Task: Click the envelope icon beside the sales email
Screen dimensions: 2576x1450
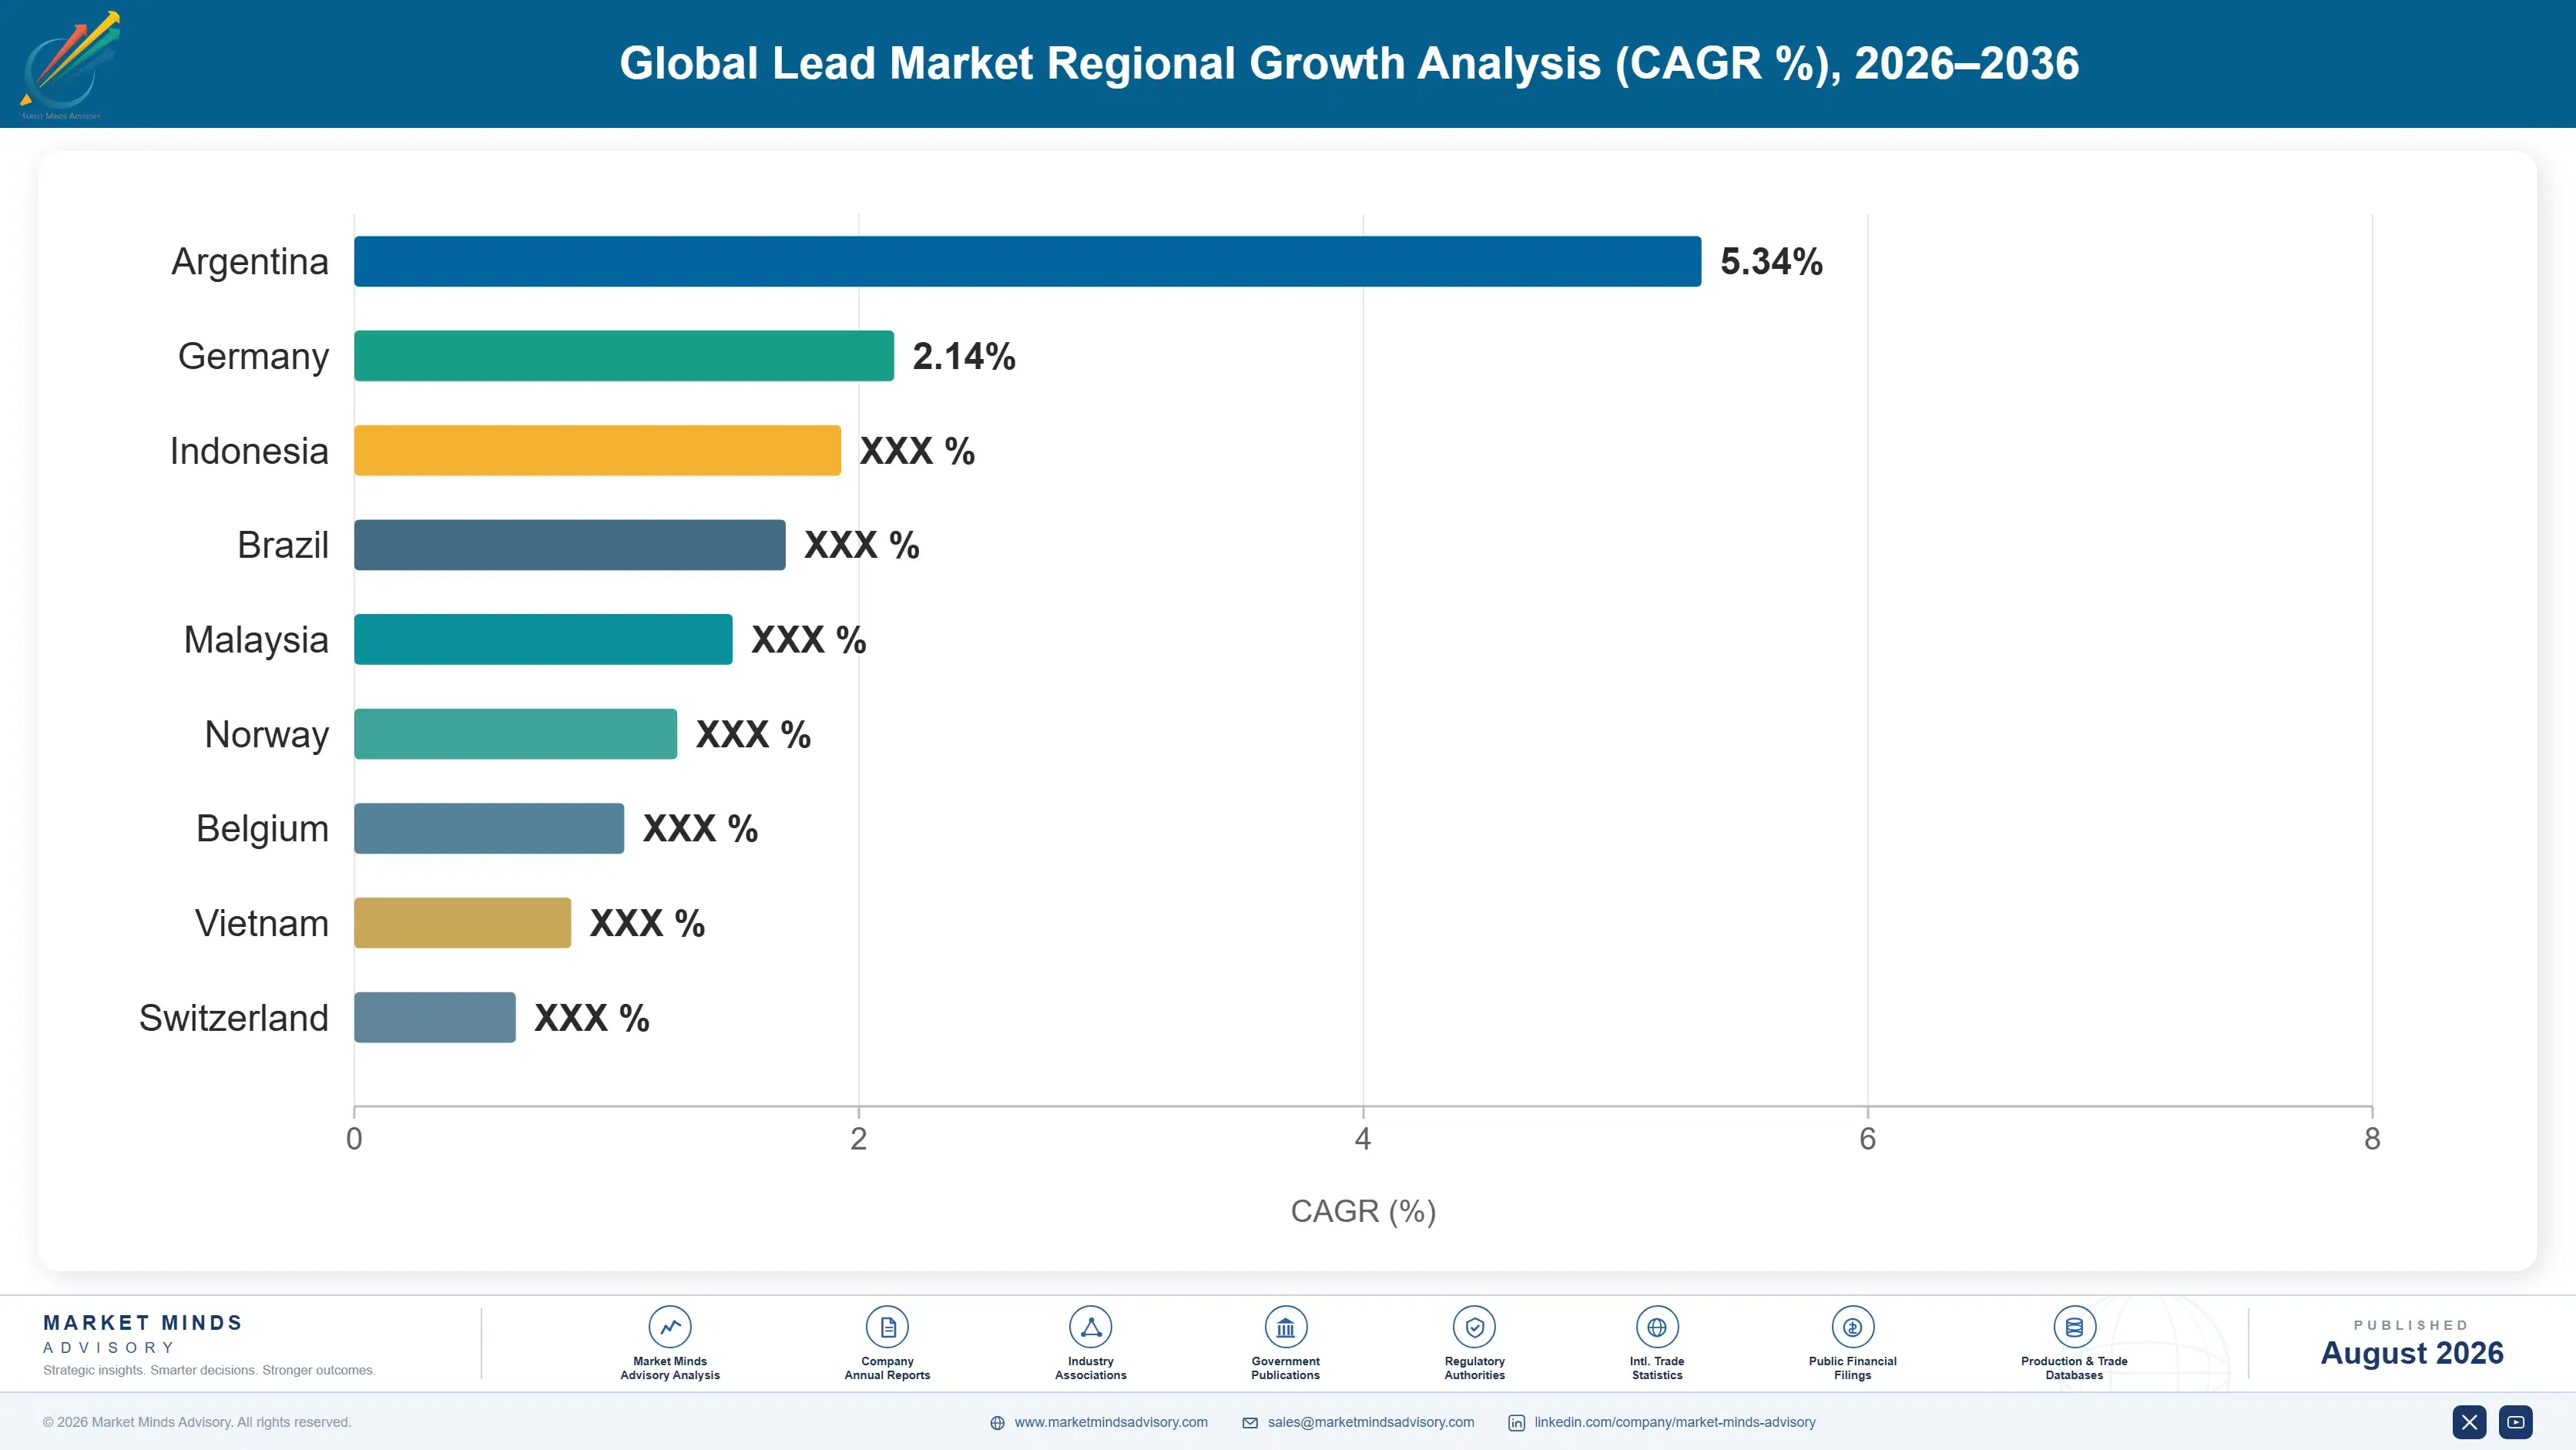Action: pyautogui.click(x=1250, y=1423)
